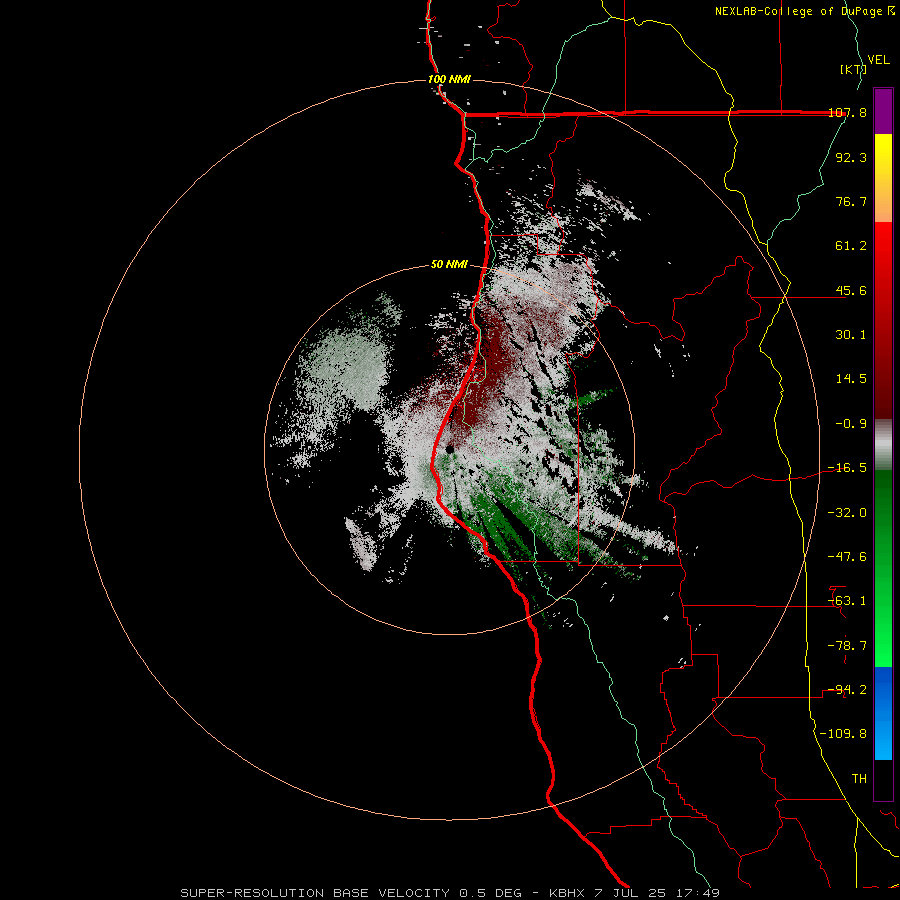Click the KBHX station ID in caption

[x=567, y=893]
